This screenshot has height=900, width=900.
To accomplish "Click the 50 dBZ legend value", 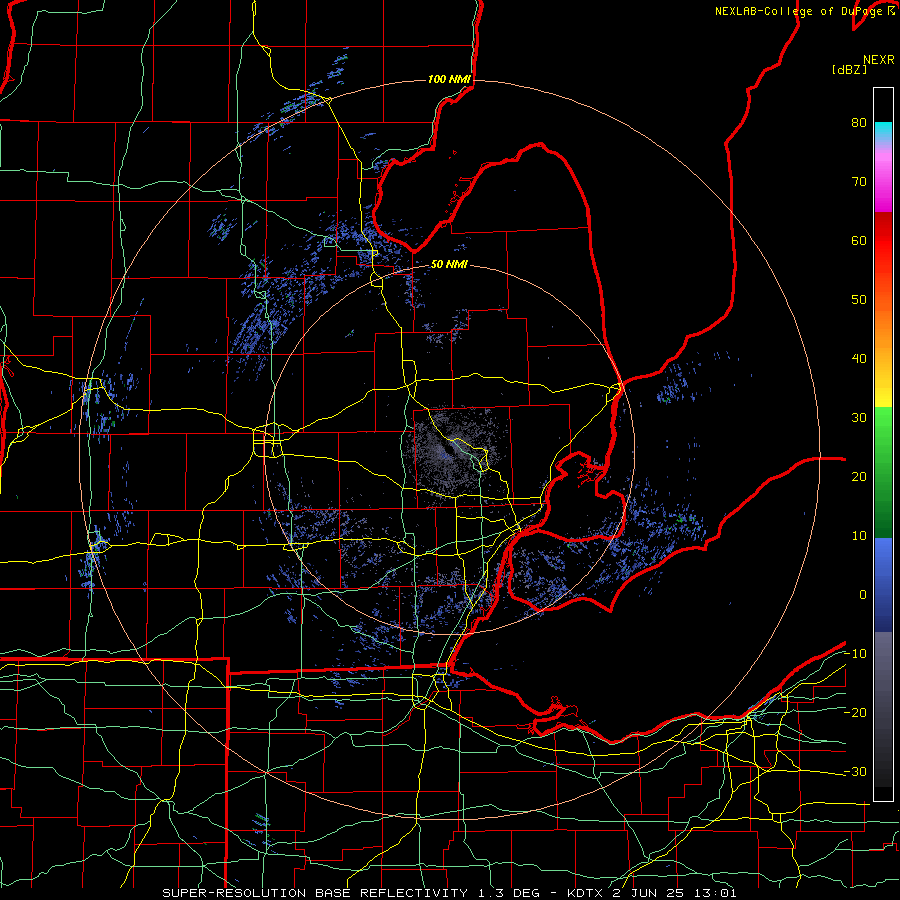I will 859,300.
